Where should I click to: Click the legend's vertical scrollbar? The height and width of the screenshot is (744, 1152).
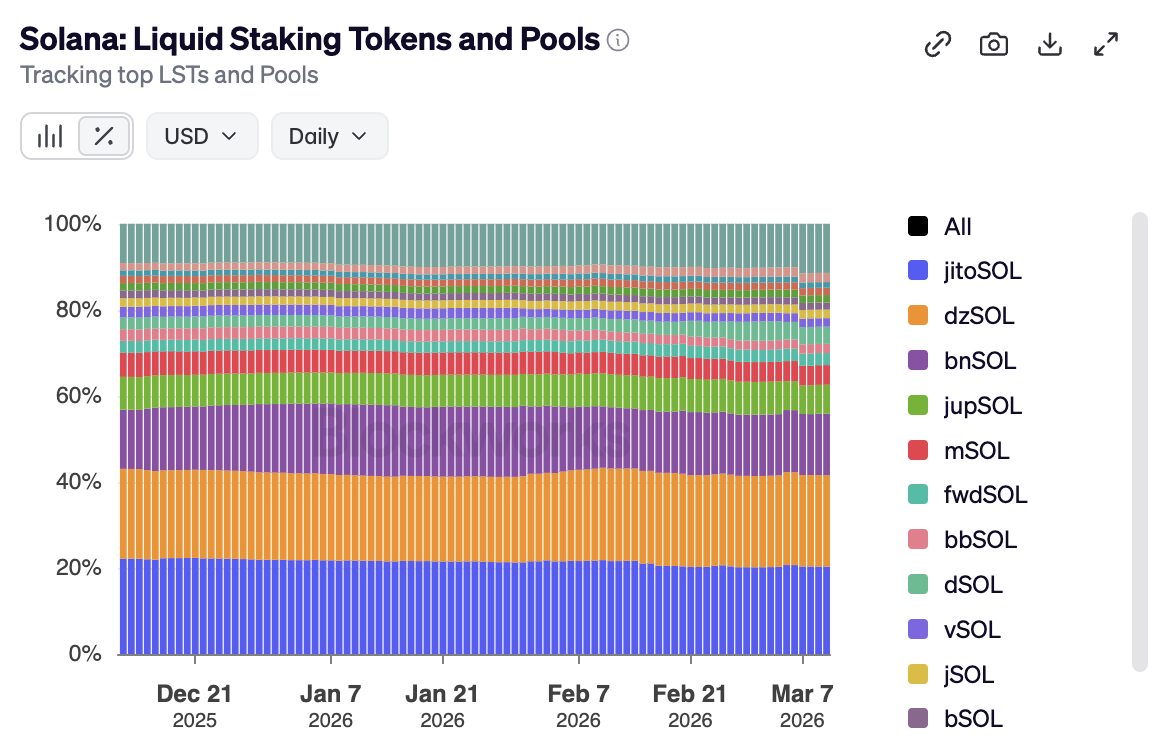1139,440
